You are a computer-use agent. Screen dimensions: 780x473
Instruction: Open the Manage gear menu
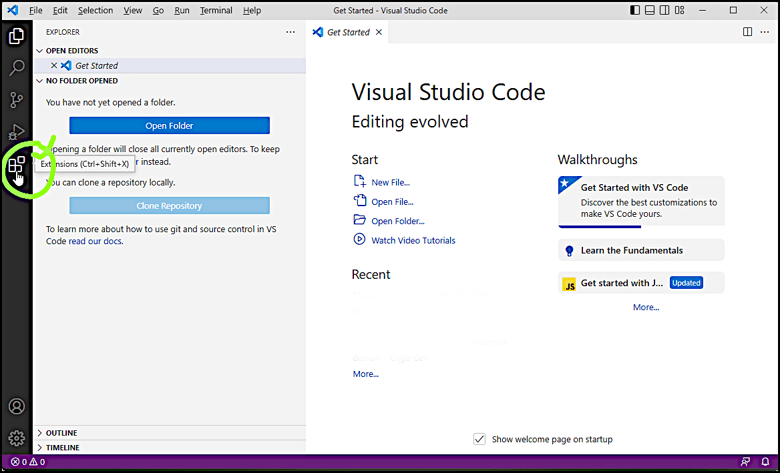pyautogui.click(x=16, y=438)
